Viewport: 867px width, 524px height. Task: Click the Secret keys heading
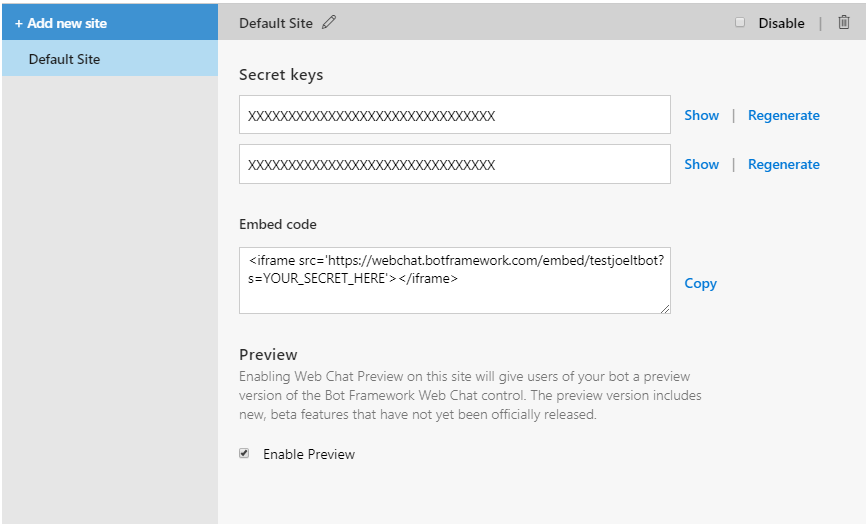pyautogui.click(x=281, y=75)
